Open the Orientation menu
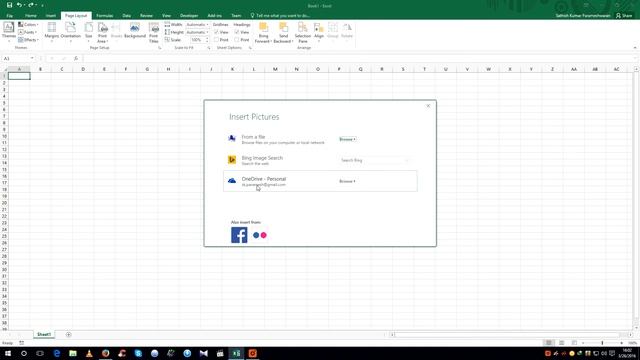640x360 pixels. [x=71, y=31]
